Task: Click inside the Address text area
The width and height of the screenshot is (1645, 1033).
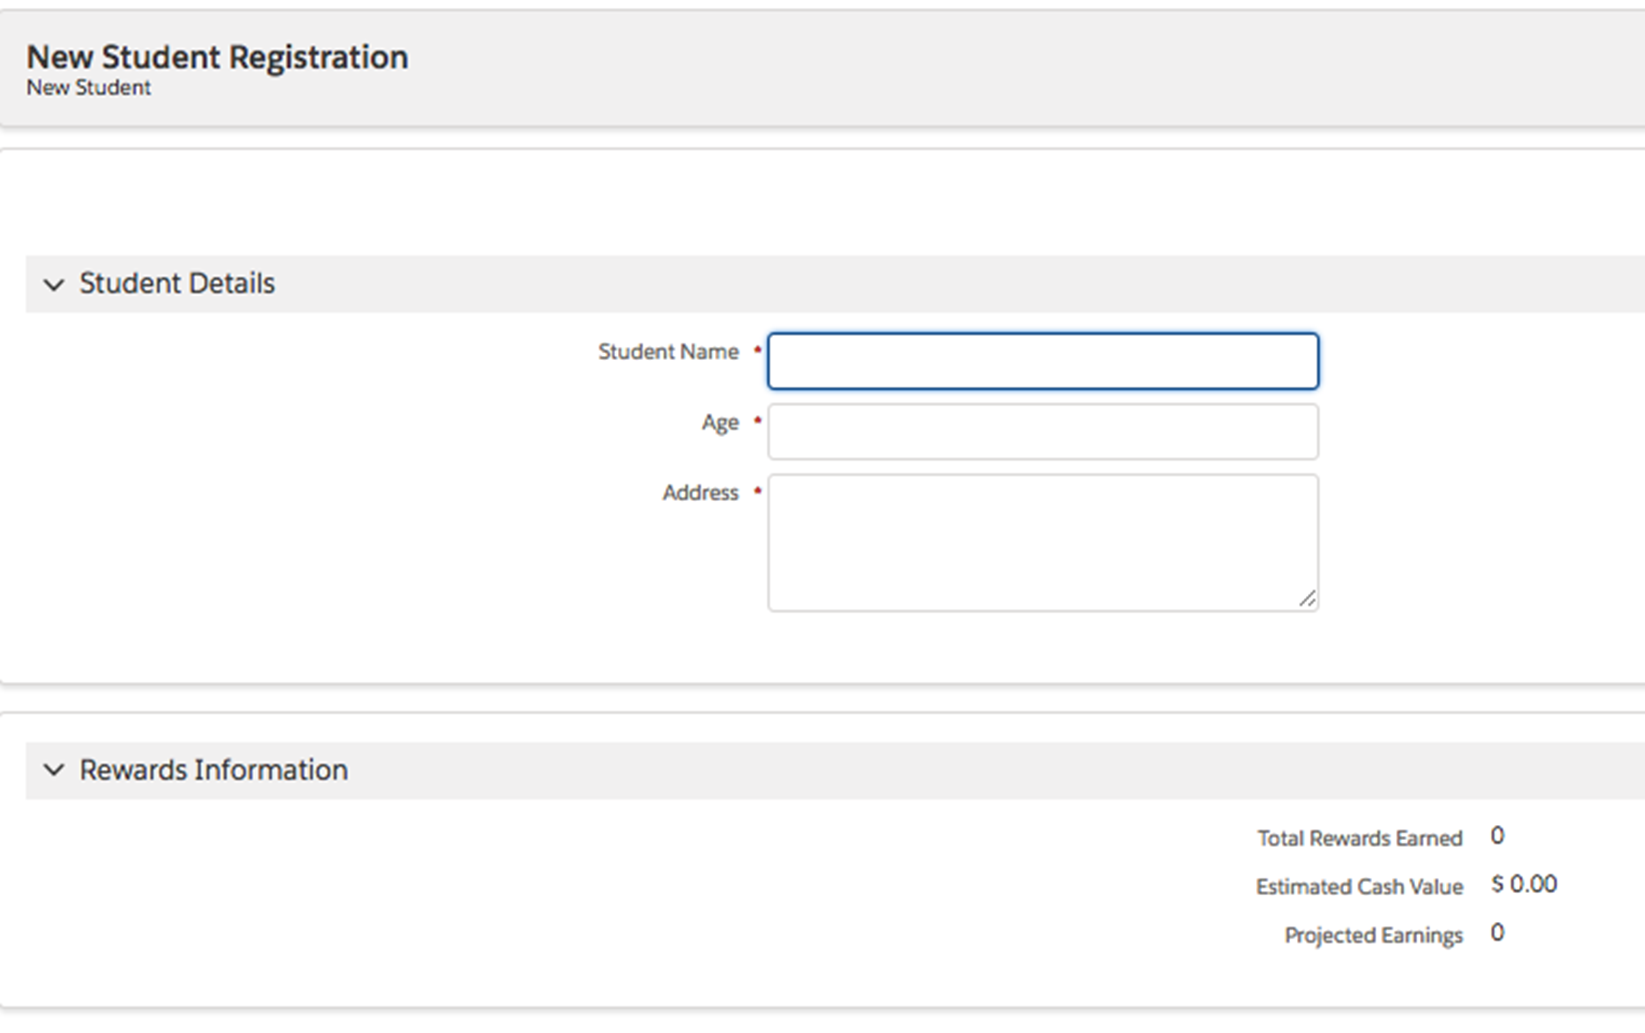Action: coord(1043,543)
